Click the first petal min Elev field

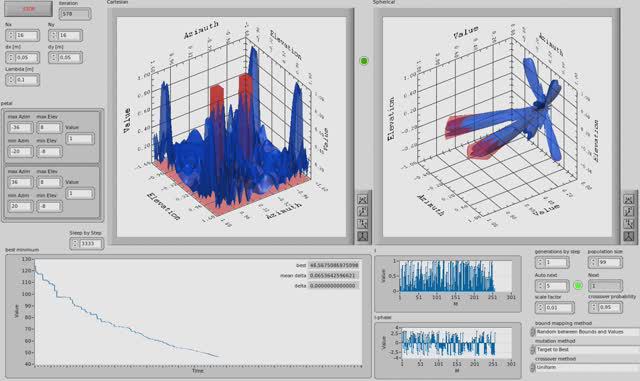[49, 152]
